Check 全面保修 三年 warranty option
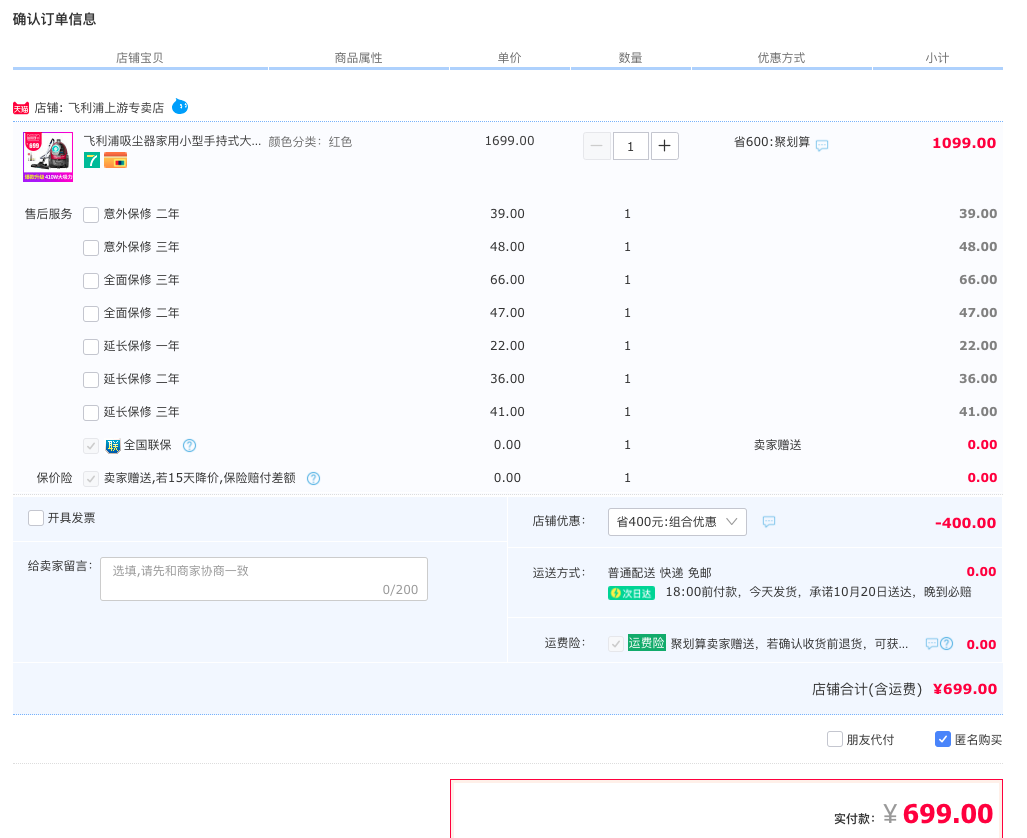The image size is (1027, 838). coord(91,280)
